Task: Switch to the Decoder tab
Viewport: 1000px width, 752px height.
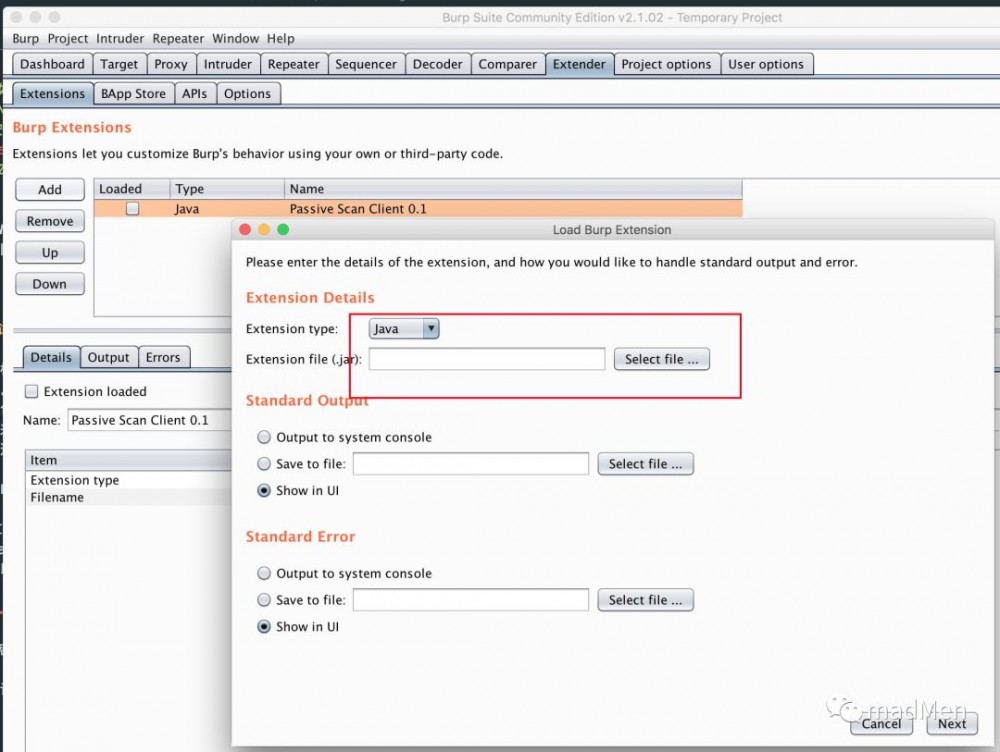Action: coord(438,64)
